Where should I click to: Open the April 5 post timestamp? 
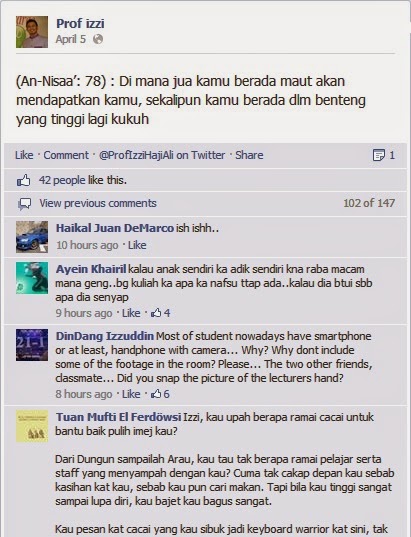(x=71, y=39)
